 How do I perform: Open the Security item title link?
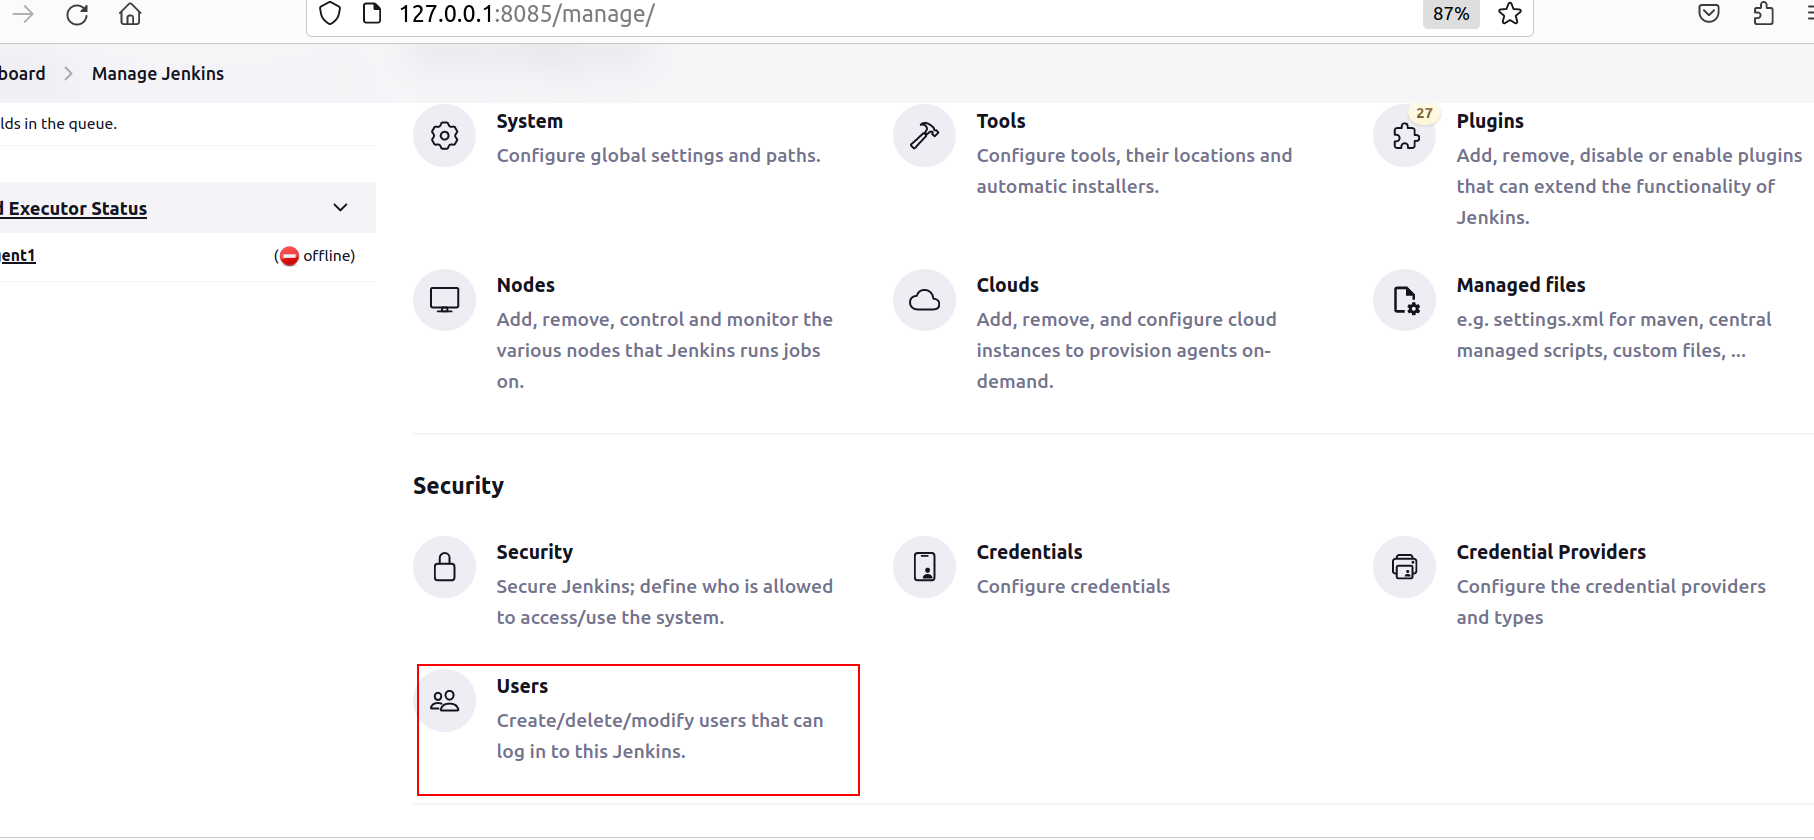(534, 552)
